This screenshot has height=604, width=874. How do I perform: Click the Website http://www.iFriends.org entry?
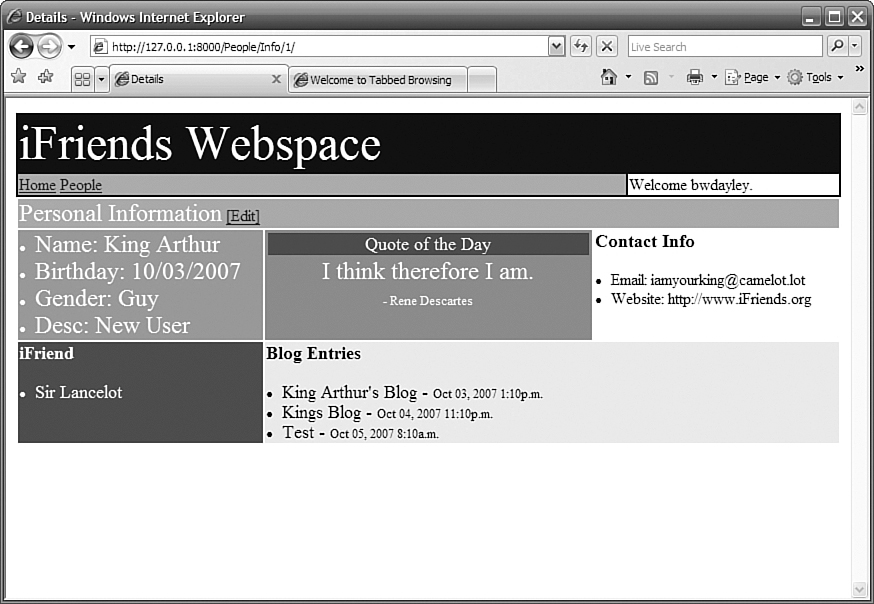coord(711,299)
